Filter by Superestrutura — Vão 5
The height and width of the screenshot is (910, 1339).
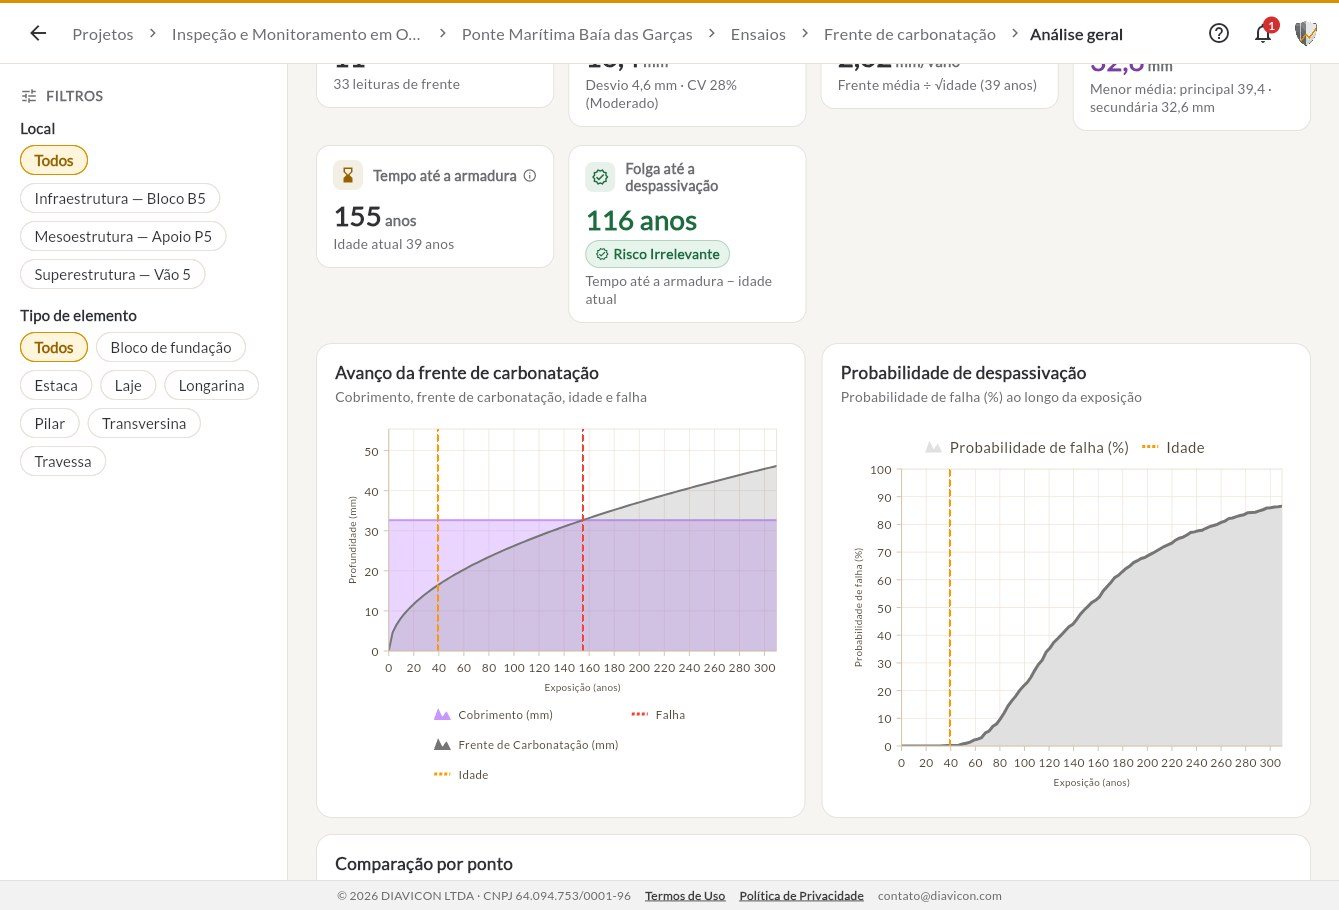(112, 274)
